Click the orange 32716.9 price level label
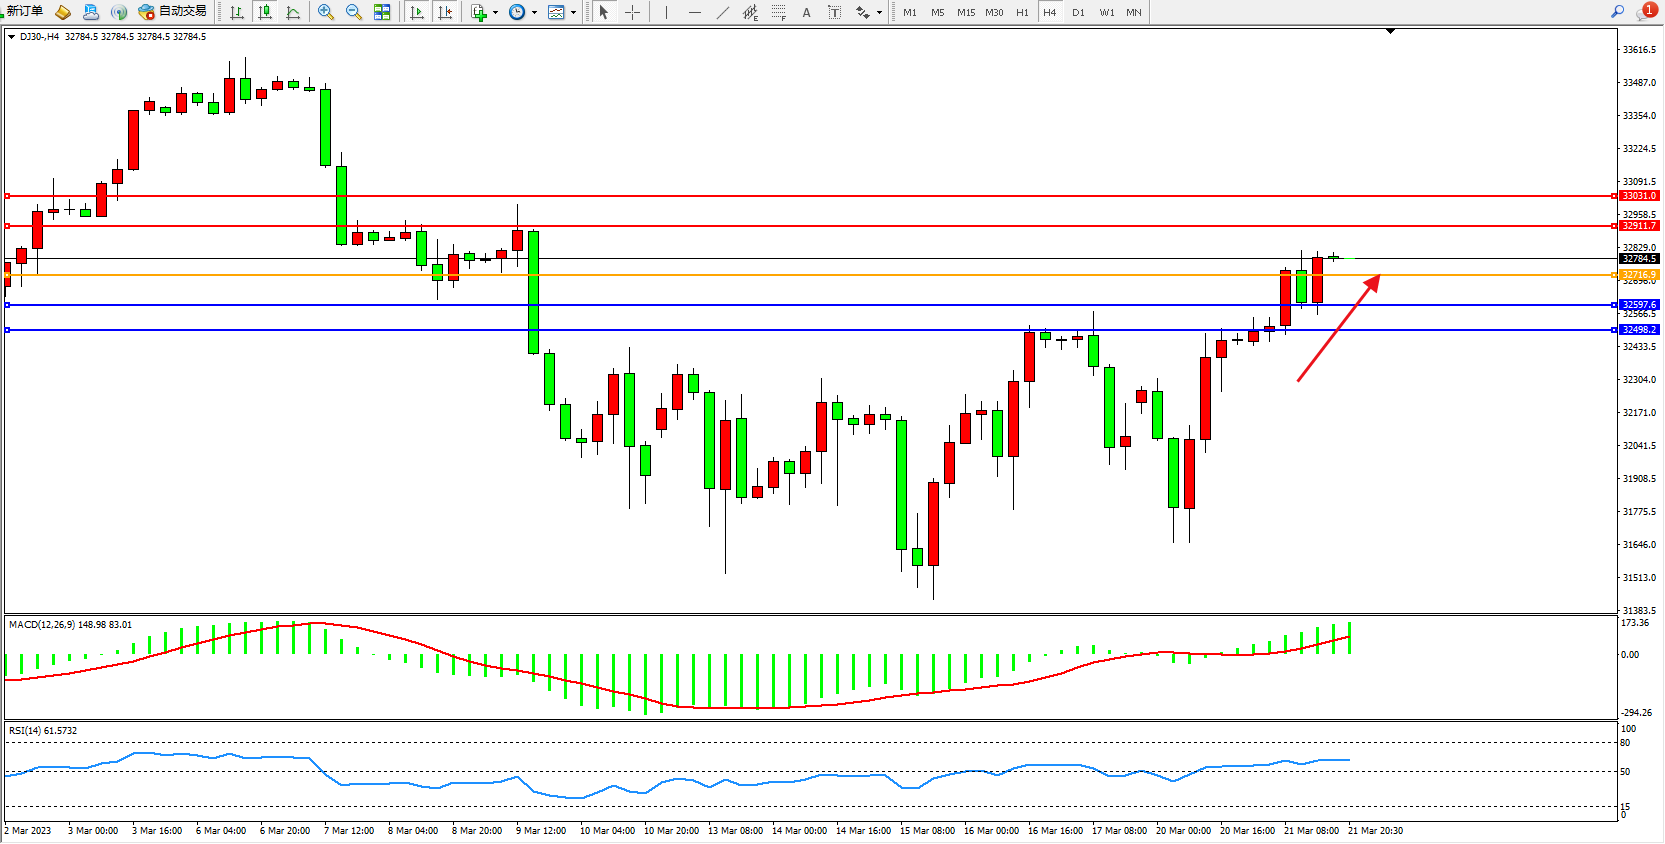The height and width of the screenshot is (844, 1665). (x=1639, y=274)
